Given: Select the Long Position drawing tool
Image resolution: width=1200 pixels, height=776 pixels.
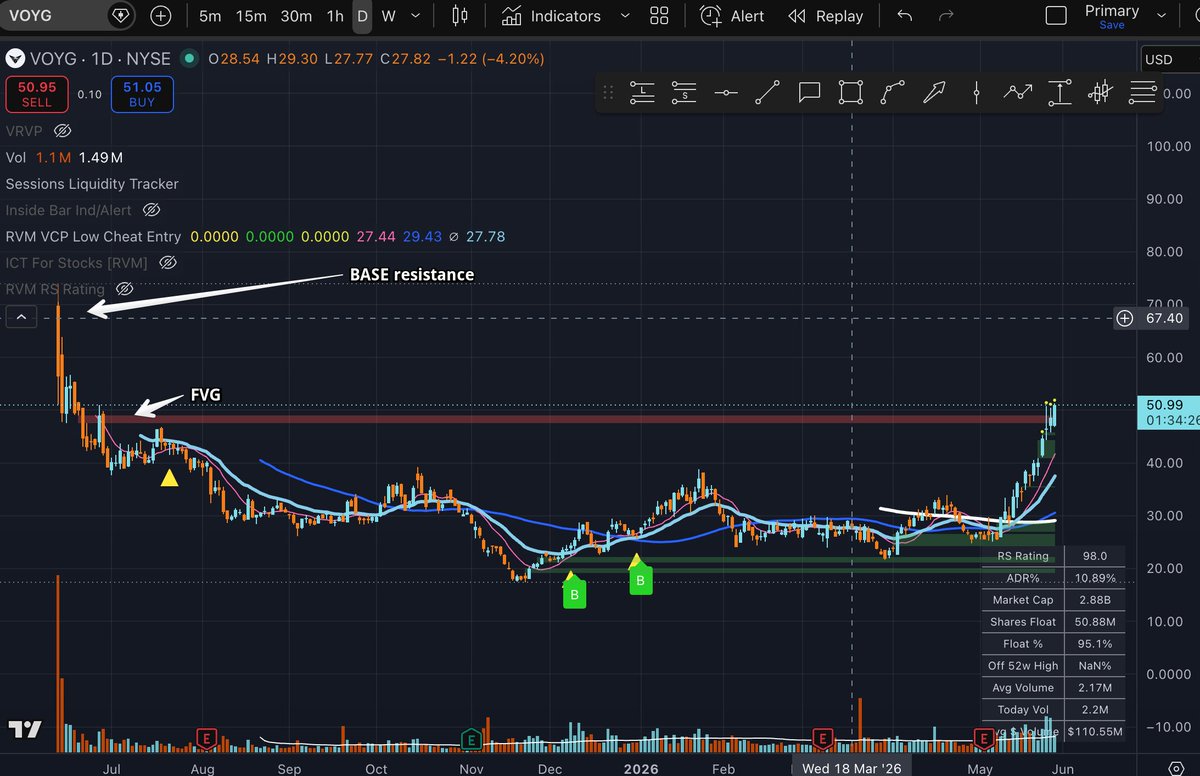Looking at the screenshot, I should 641,93.
